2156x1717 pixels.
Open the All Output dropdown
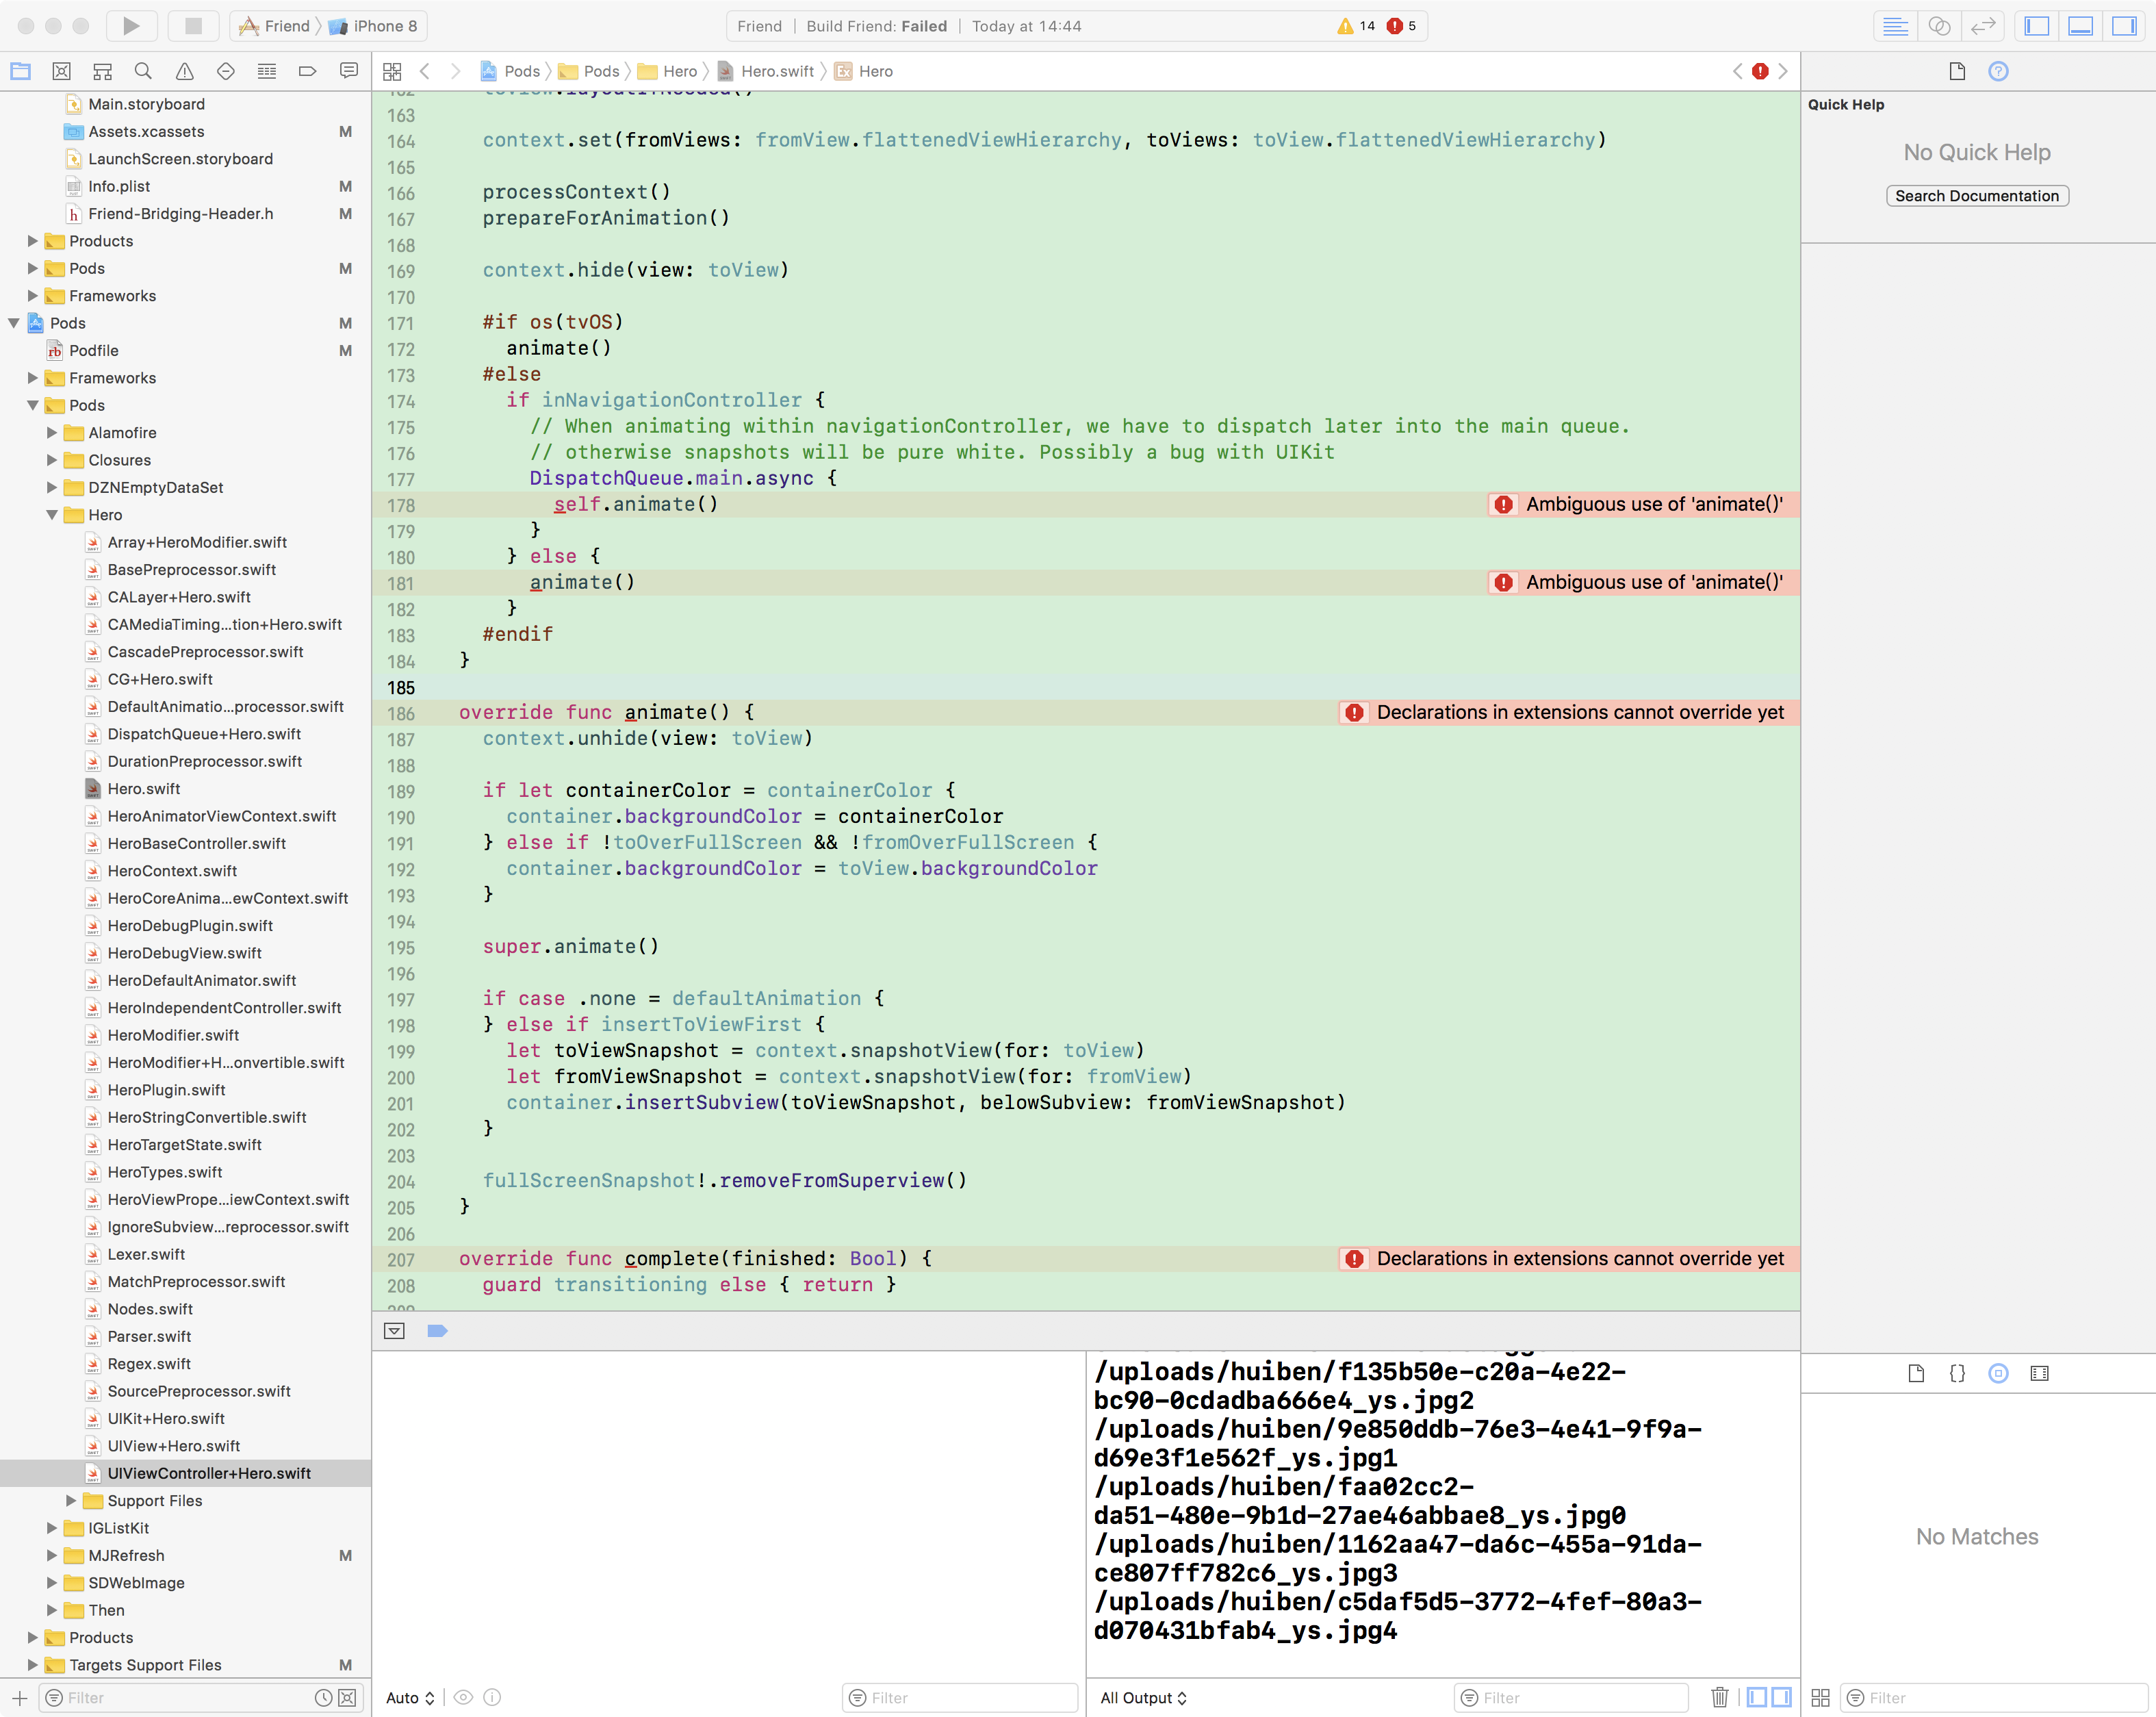click(1143, 1698)
